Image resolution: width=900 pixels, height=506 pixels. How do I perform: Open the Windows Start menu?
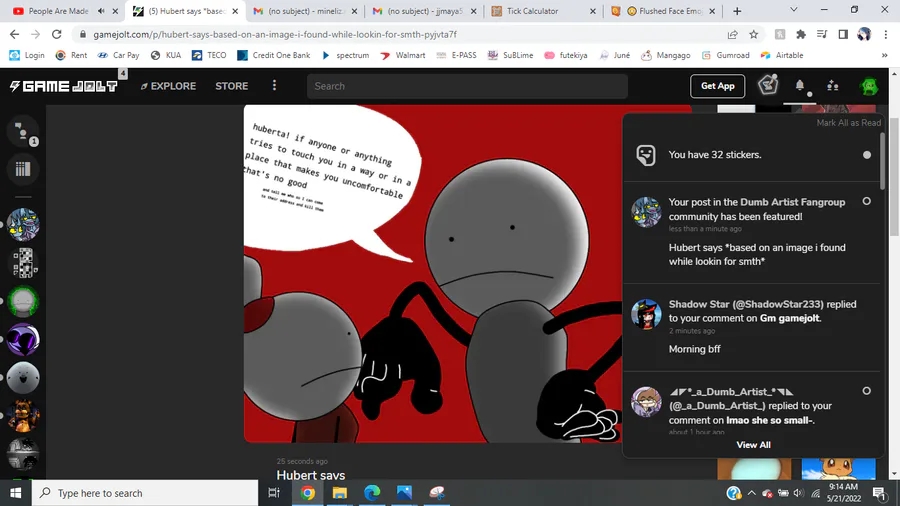pos(15,493)
